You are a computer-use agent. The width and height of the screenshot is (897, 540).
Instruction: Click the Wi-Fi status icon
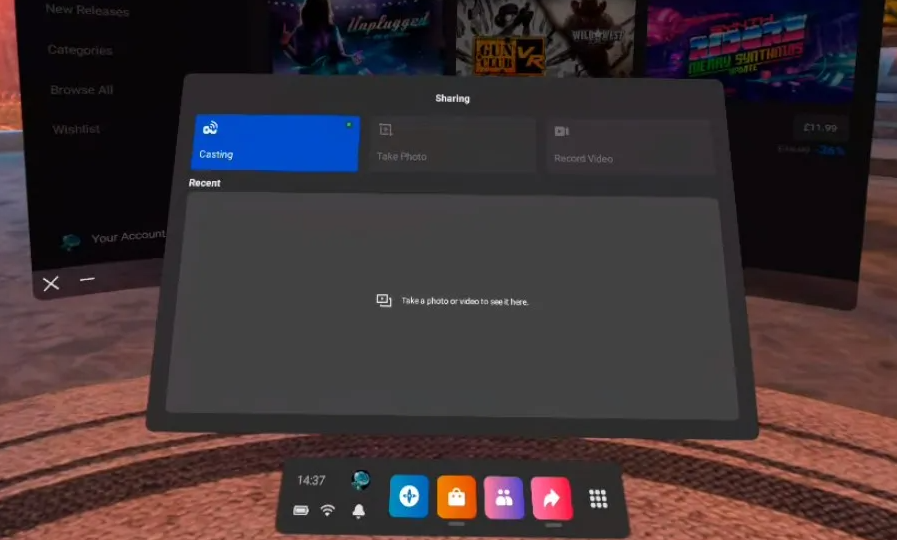pyautogui.click(x=327, y=510)
